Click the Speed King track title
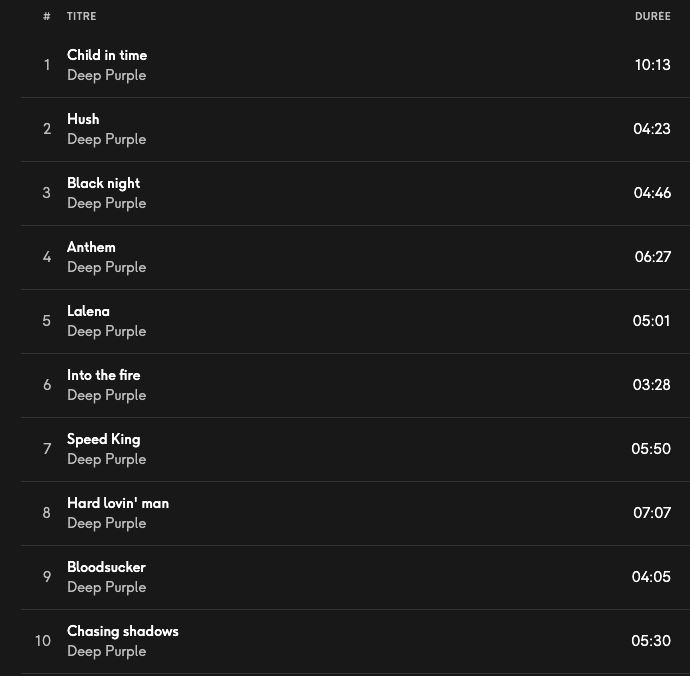The image size is (690, 676). 103,439
